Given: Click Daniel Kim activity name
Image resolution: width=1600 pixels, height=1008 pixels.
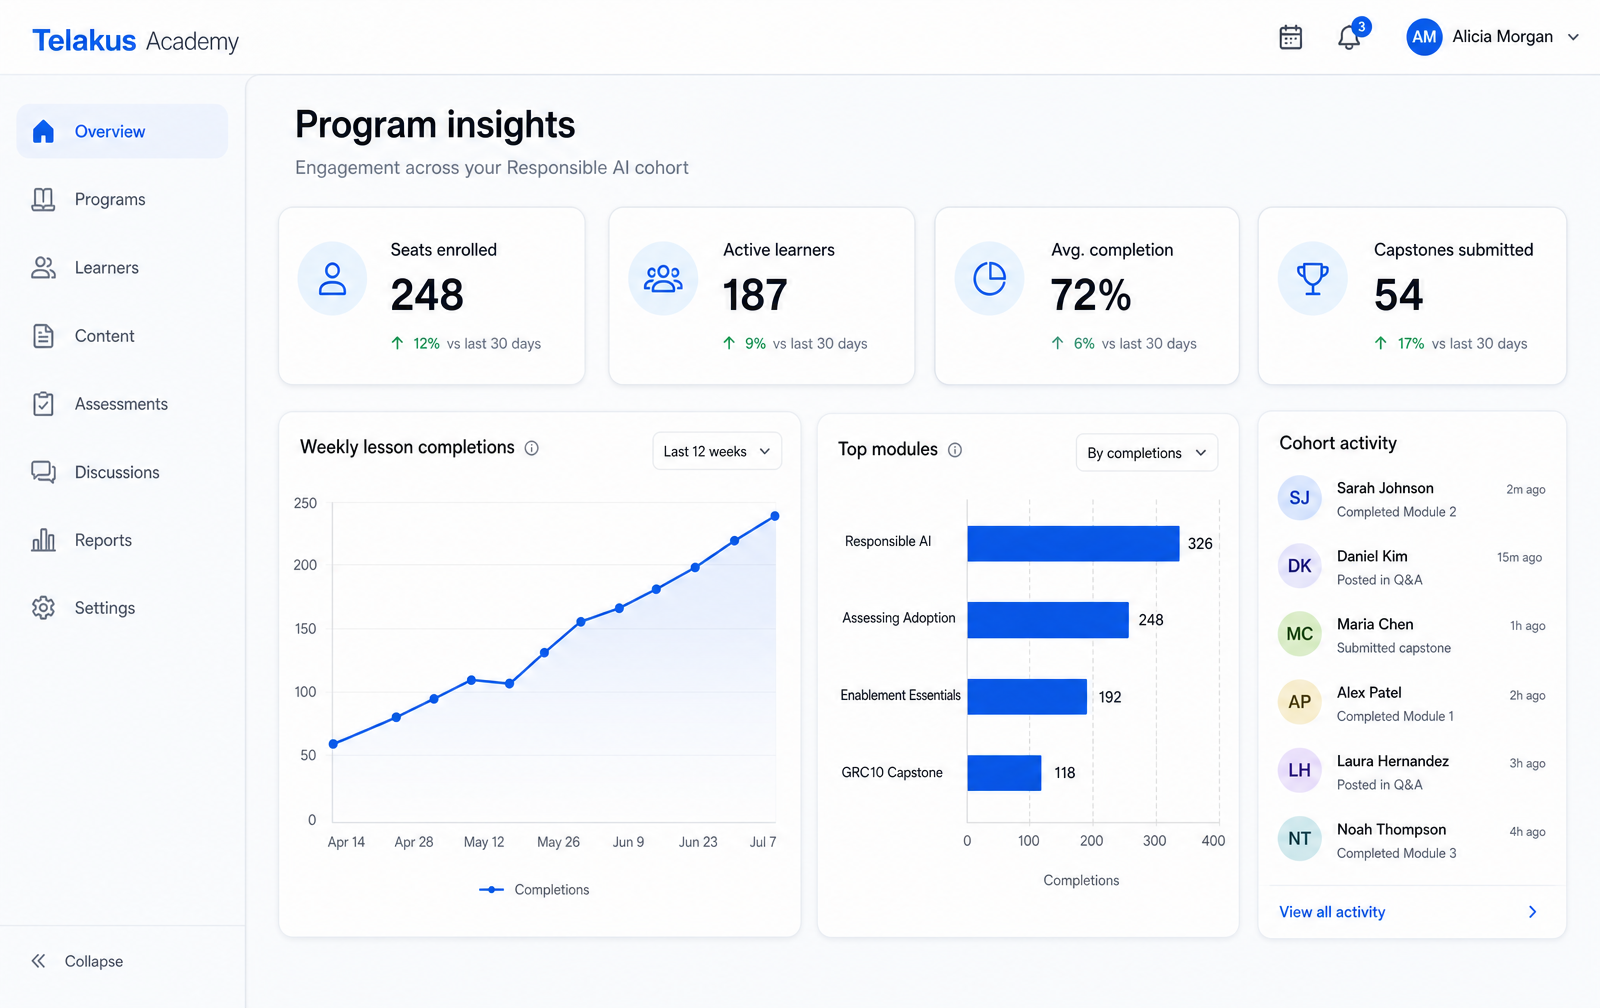Looking at the screenshot, I should click(1372, 556).
